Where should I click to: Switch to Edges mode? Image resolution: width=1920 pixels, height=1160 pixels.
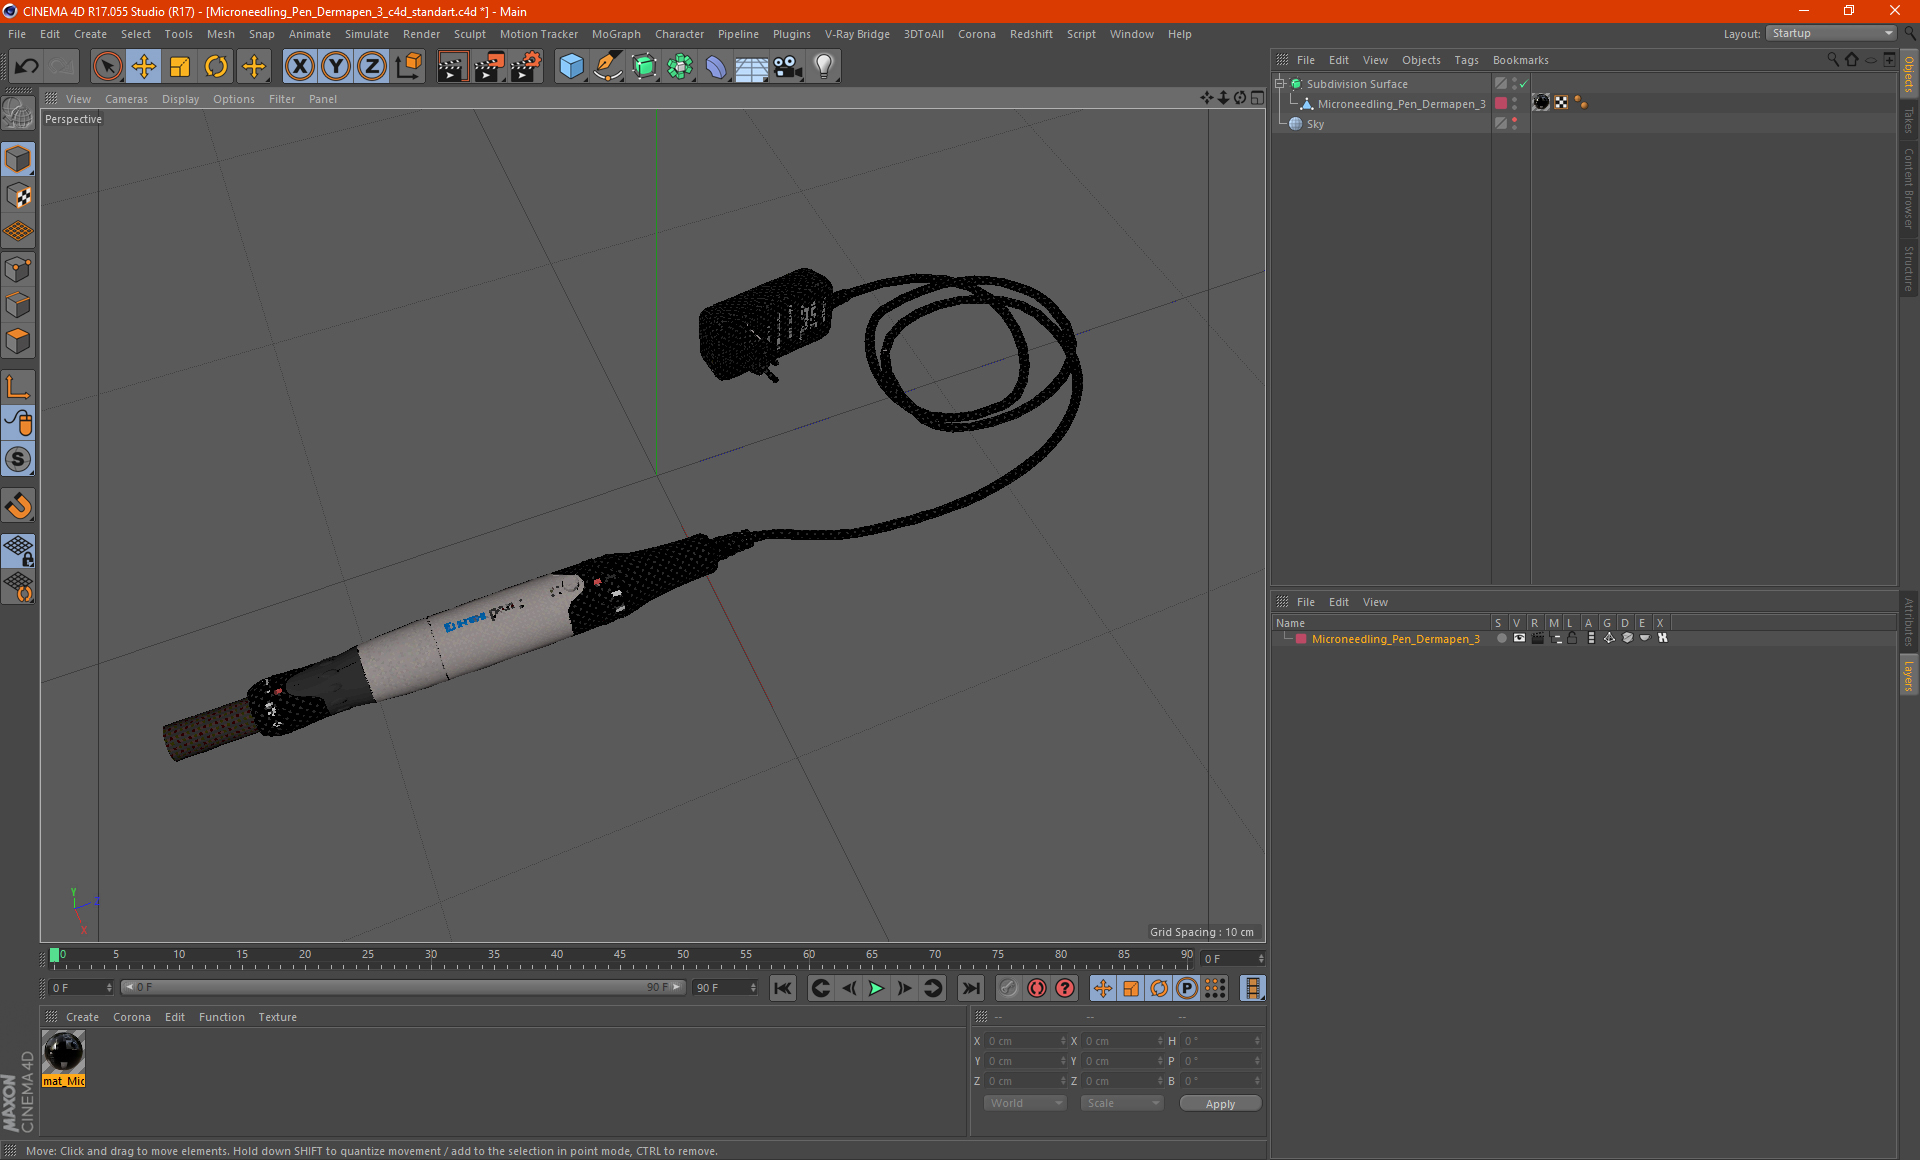[18, 305]
